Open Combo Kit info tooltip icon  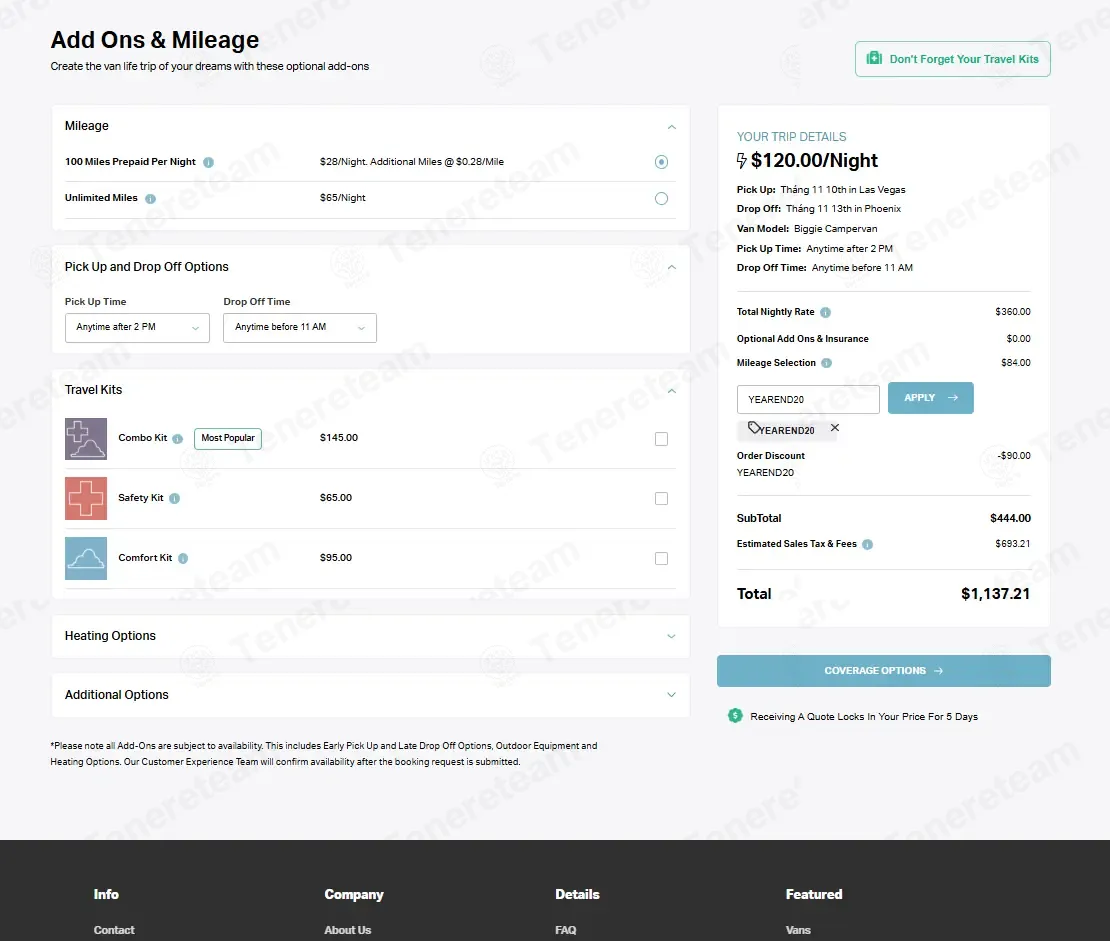(178, 439)
